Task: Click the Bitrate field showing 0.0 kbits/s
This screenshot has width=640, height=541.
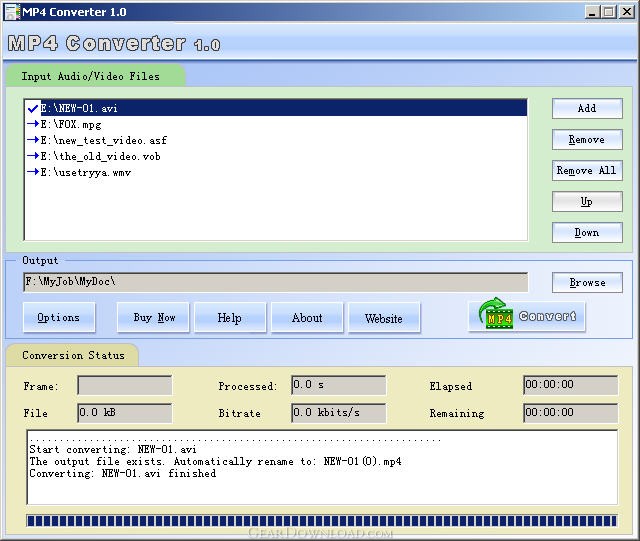Action: coord(338,413)
